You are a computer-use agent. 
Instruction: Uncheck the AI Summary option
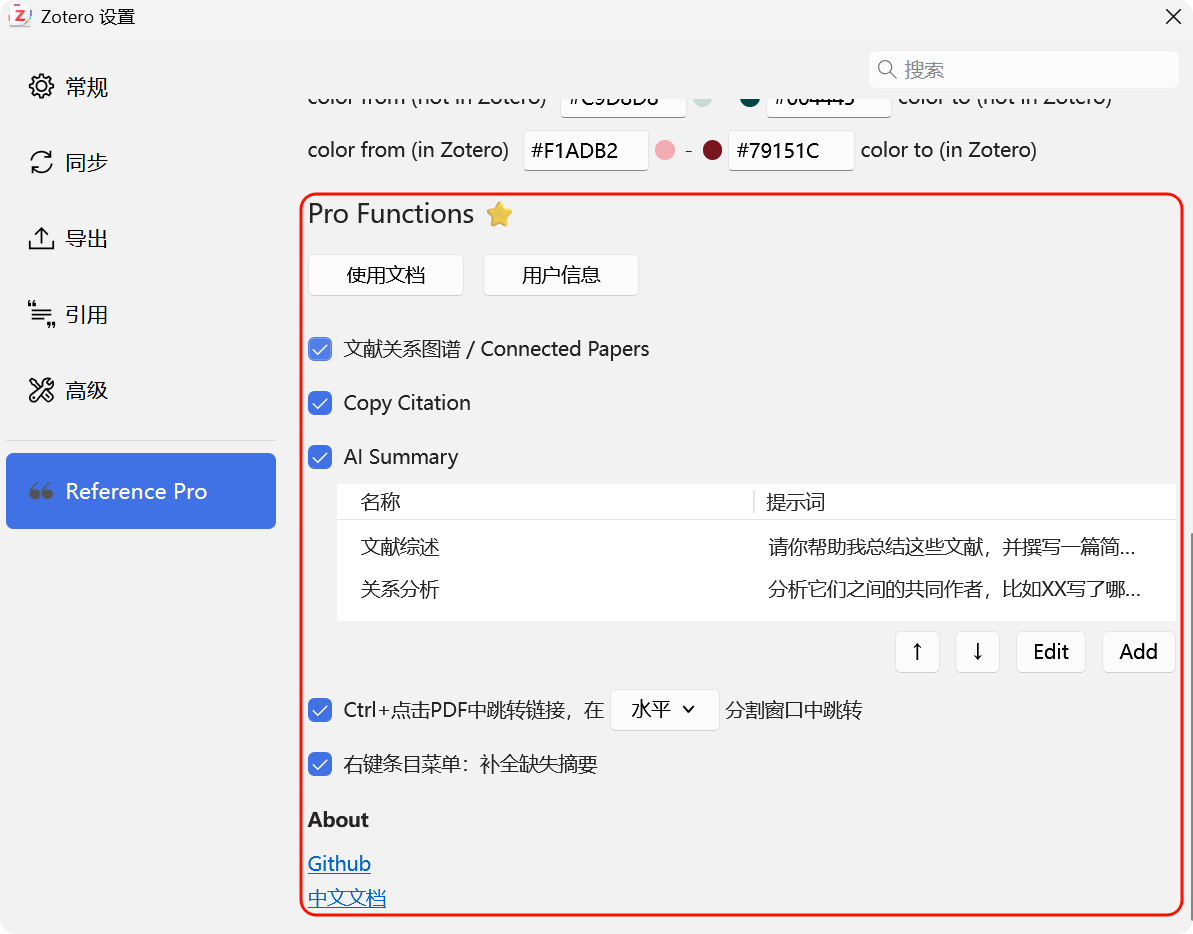(320, 457)
